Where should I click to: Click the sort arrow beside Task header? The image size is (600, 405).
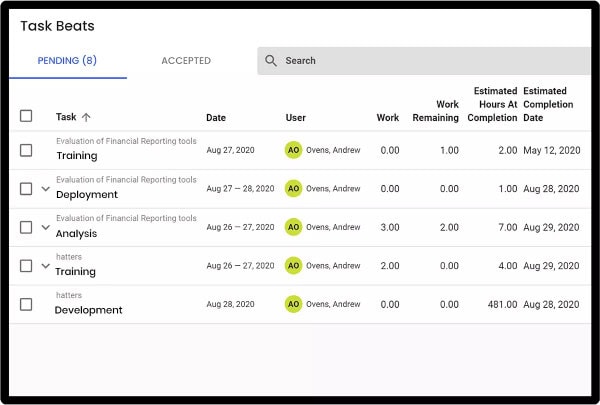[x=86, y=117]
